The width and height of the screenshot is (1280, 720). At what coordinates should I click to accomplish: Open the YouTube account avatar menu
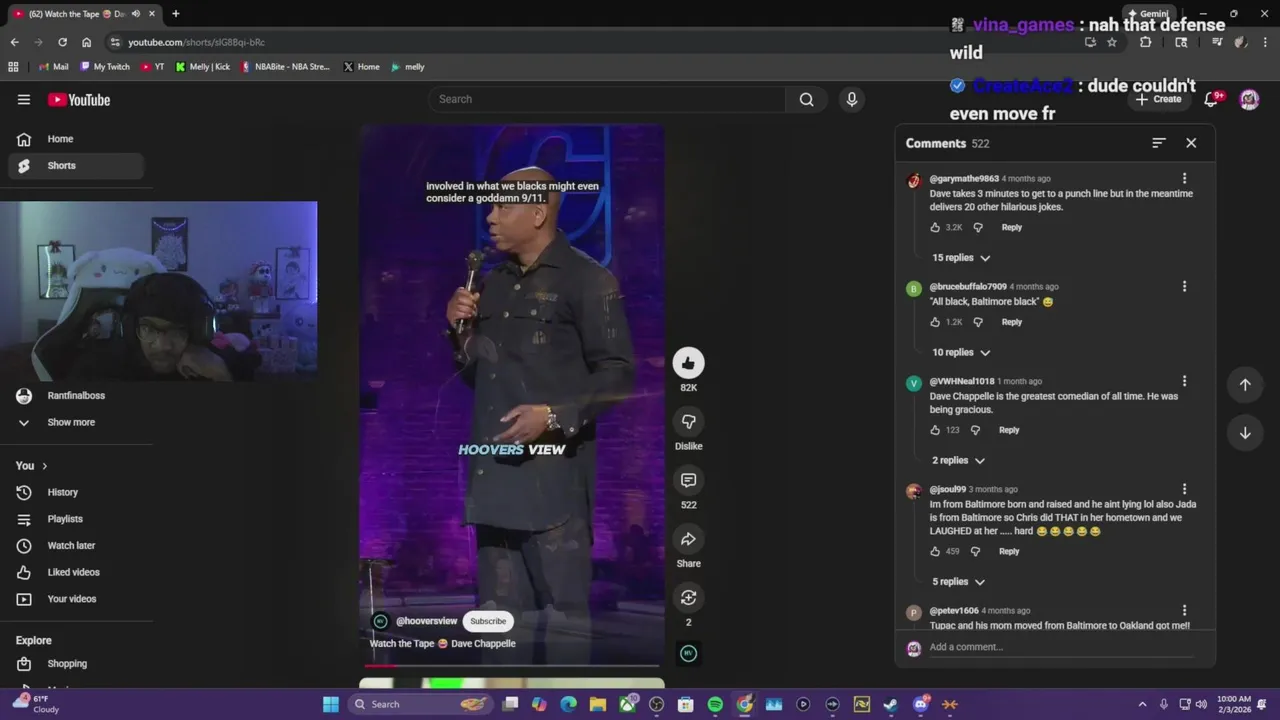(x=1249, y=99)
